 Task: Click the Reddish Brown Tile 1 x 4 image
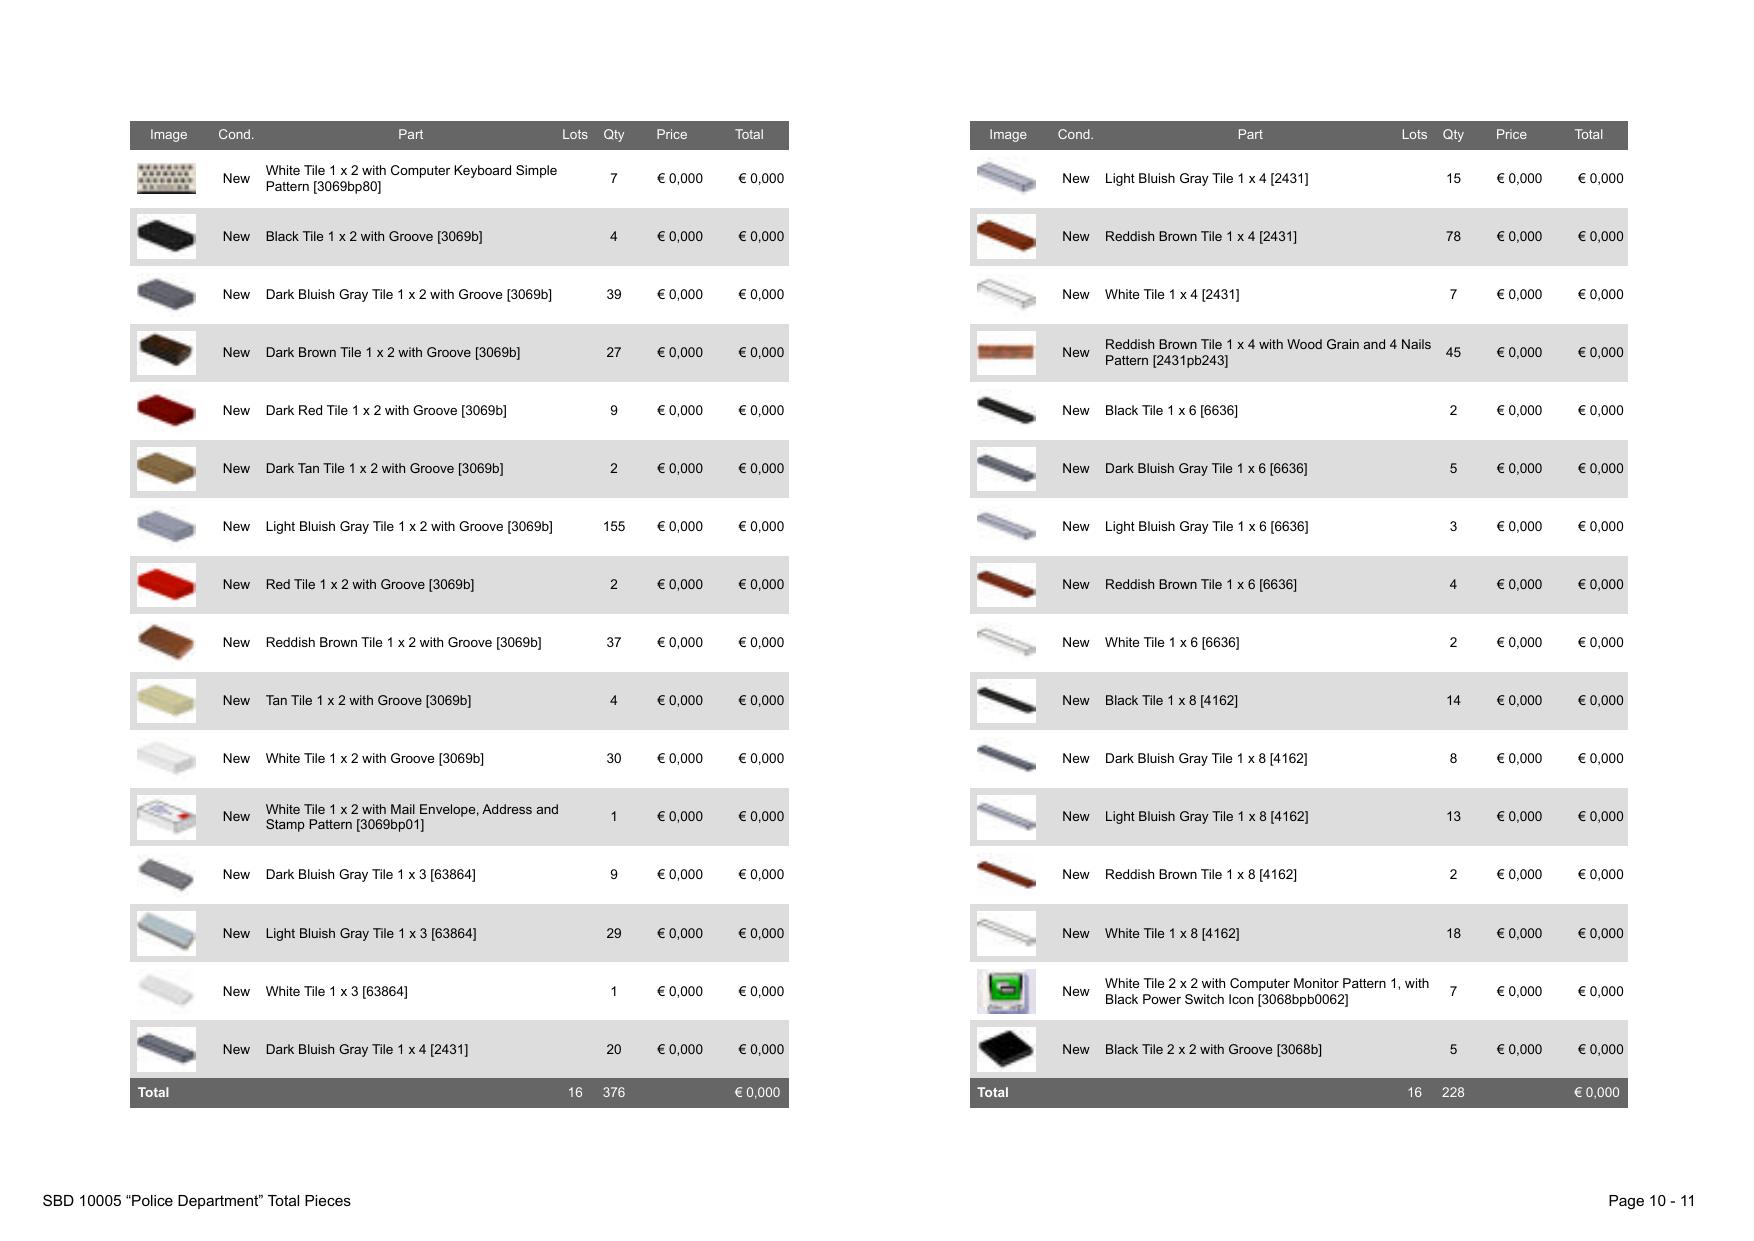1006,237
